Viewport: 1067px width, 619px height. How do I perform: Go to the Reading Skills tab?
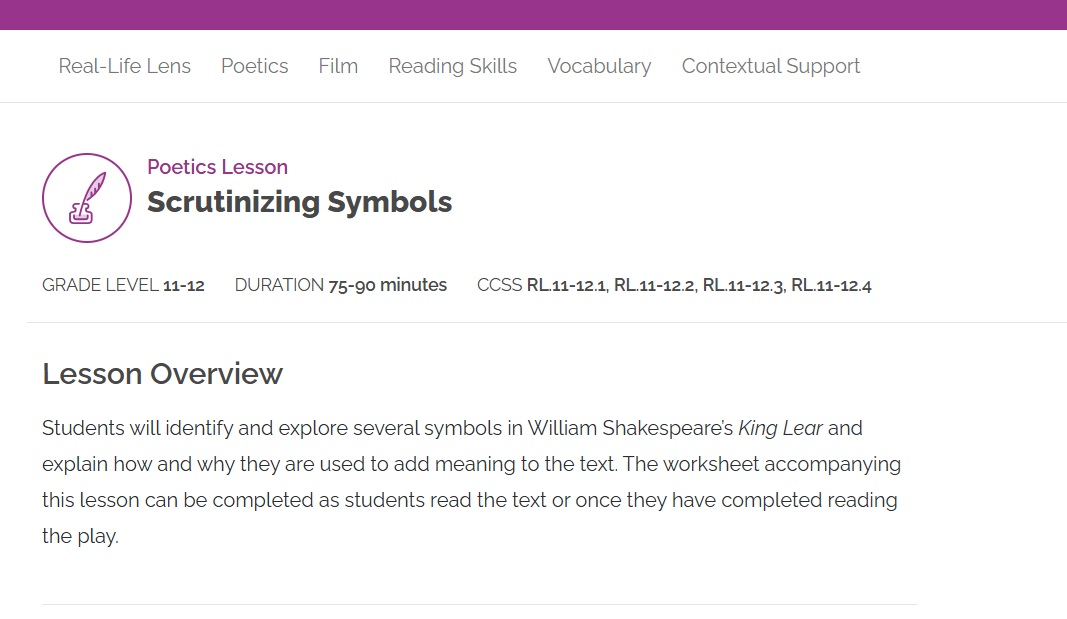452,66
